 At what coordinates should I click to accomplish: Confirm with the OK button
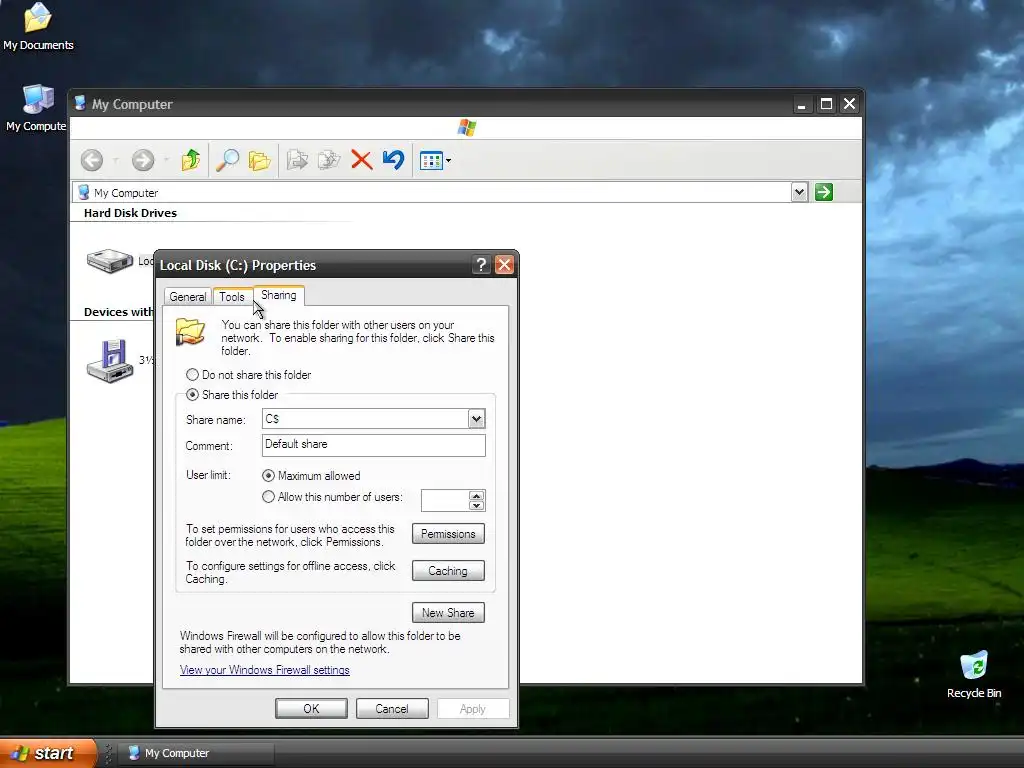click(x=311, y=709)
